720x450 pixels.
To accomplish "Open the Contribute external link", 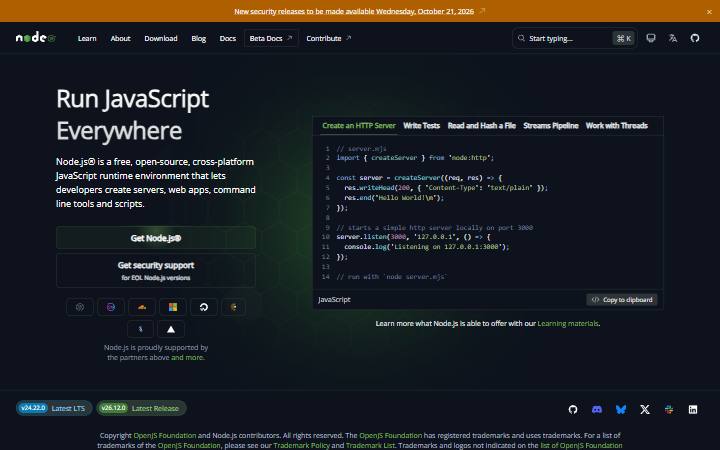I will [x=329, y=38].
